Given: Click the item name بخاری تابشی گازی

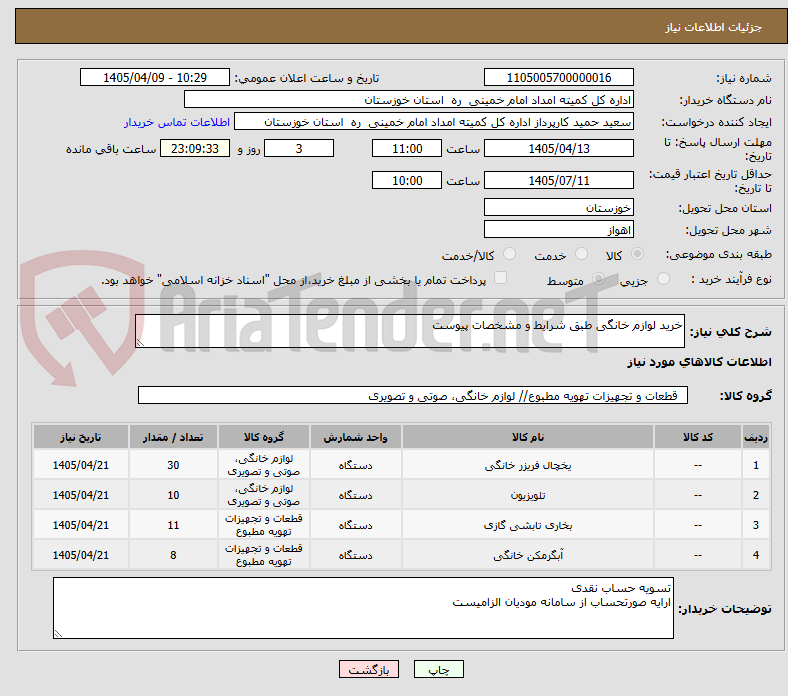Looking at the screenshot, I should pos(528,525).
